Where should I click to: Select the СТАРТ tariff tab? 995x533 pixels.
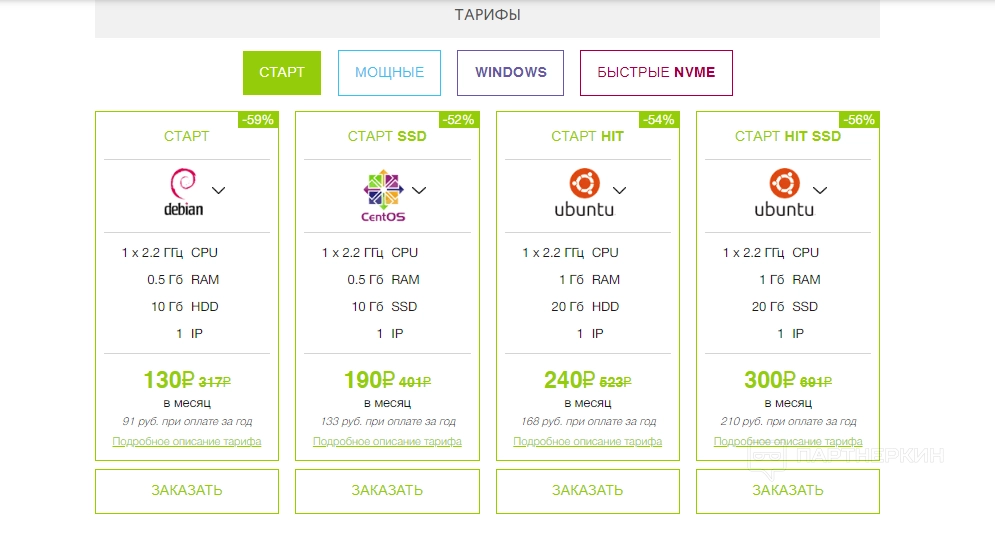[x=282, y=73]
